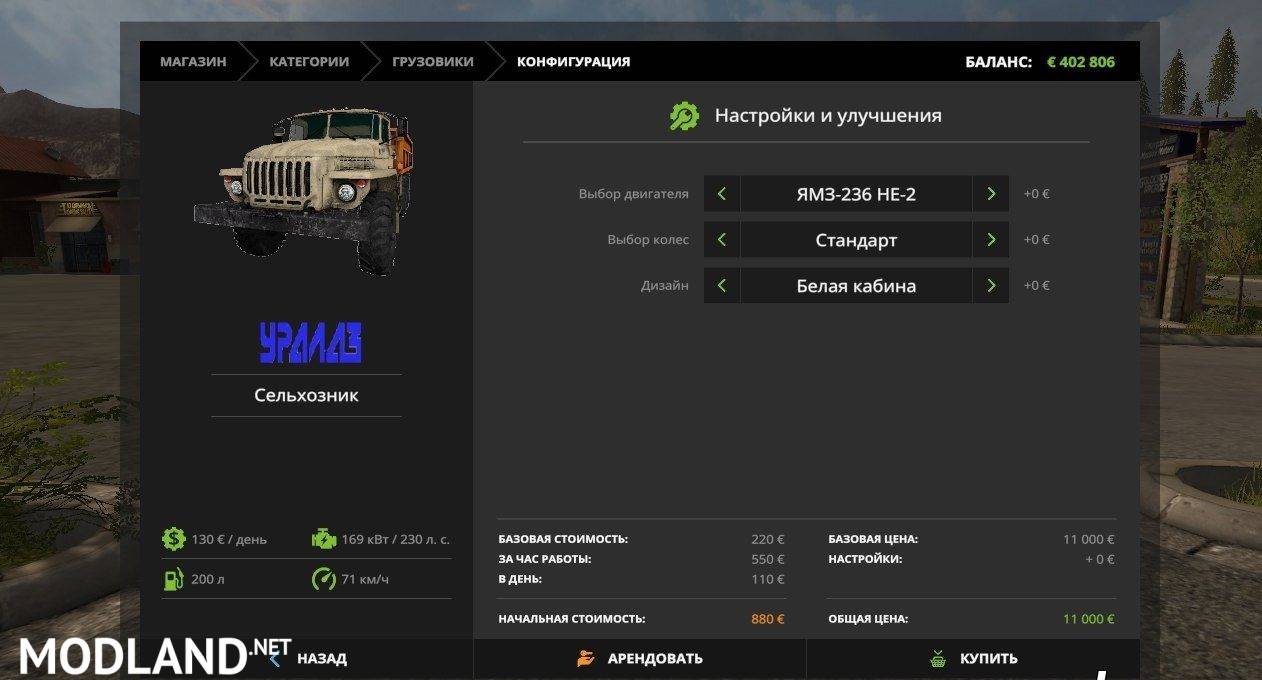The width and height of the screenshot is (1262, 680).
Task: Click the Дизайн label
Action: [664, 286]
